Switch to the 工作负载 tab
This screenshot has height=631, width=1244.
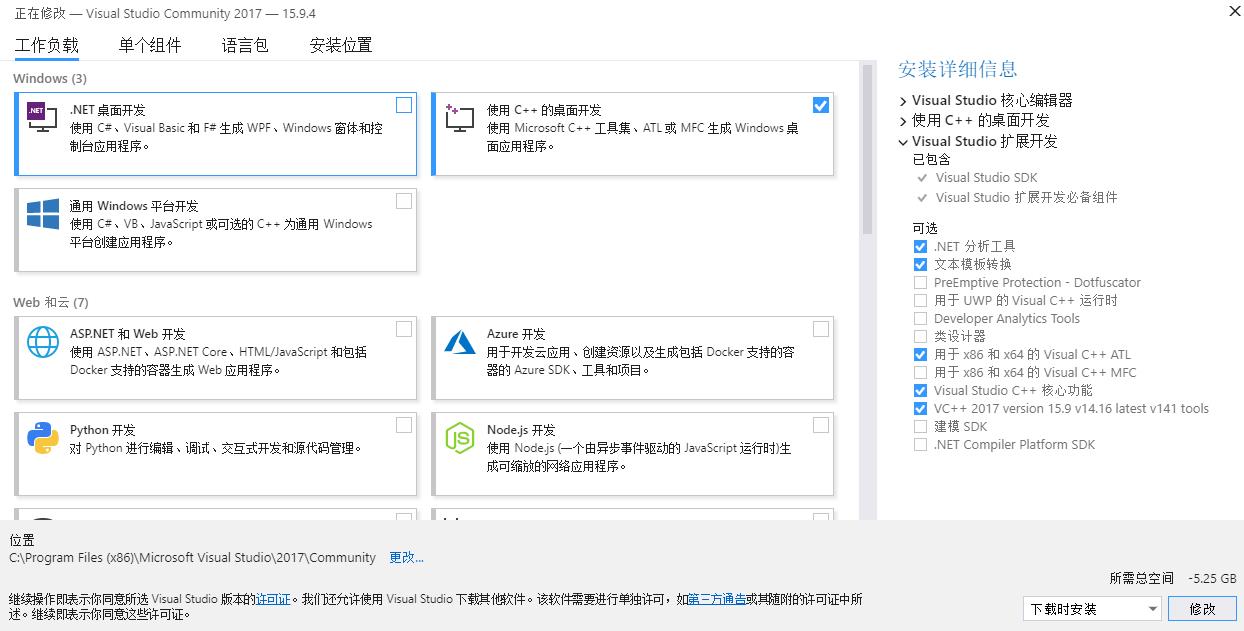[x=46, y=45]
